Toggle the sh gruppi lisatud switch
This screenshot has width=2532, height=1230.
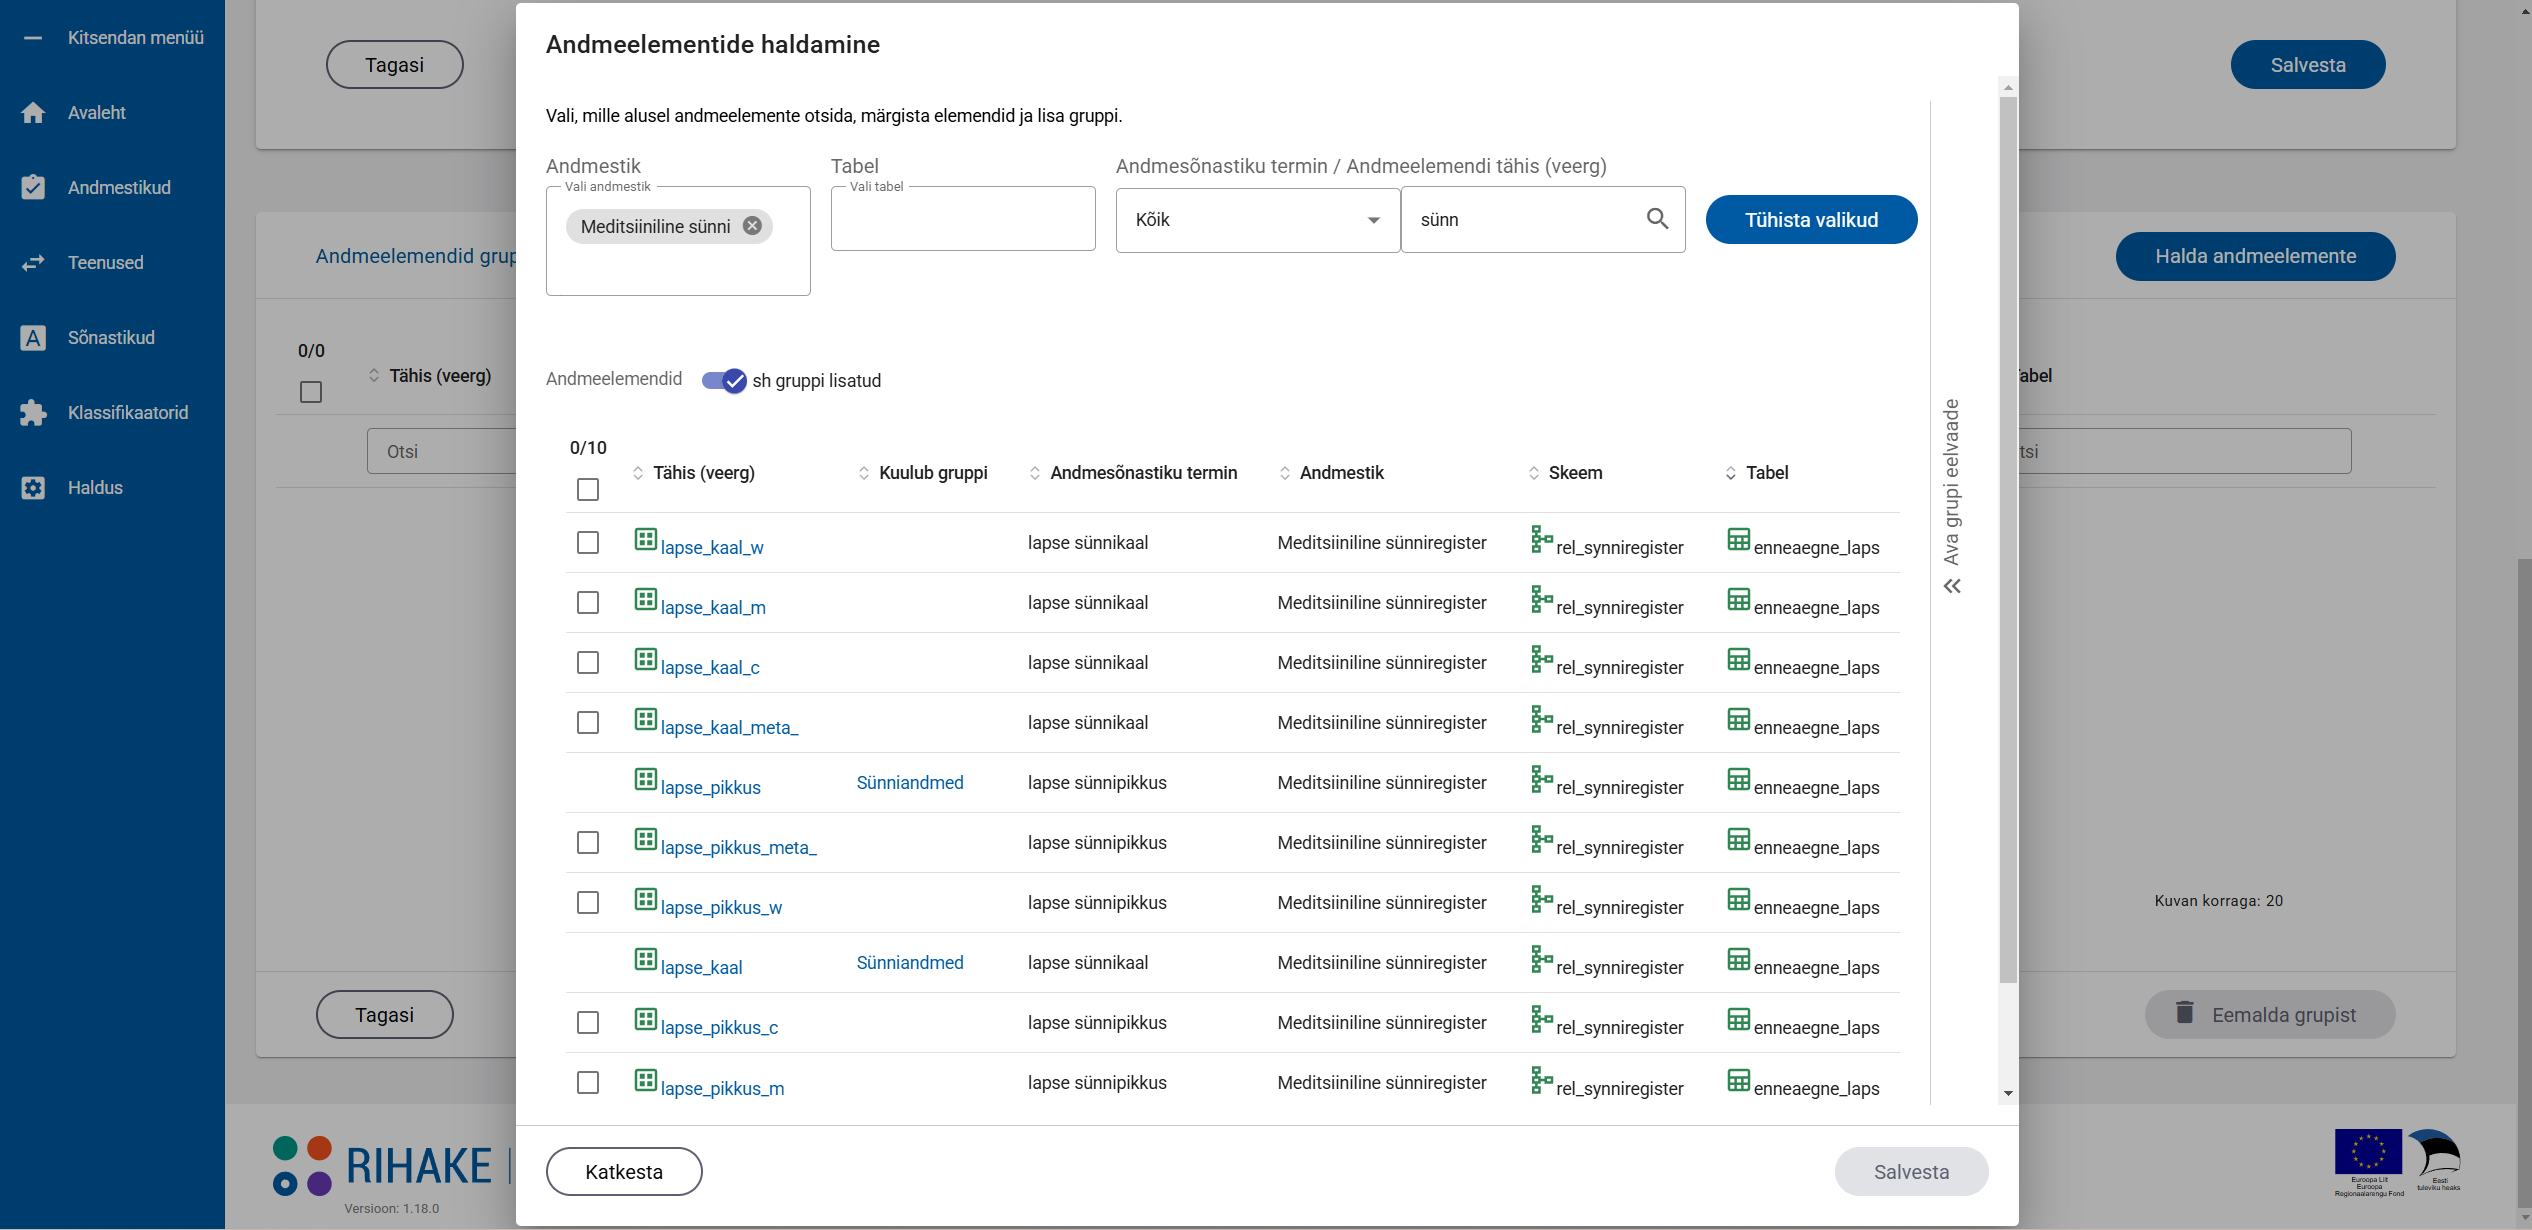coord(724,380)
